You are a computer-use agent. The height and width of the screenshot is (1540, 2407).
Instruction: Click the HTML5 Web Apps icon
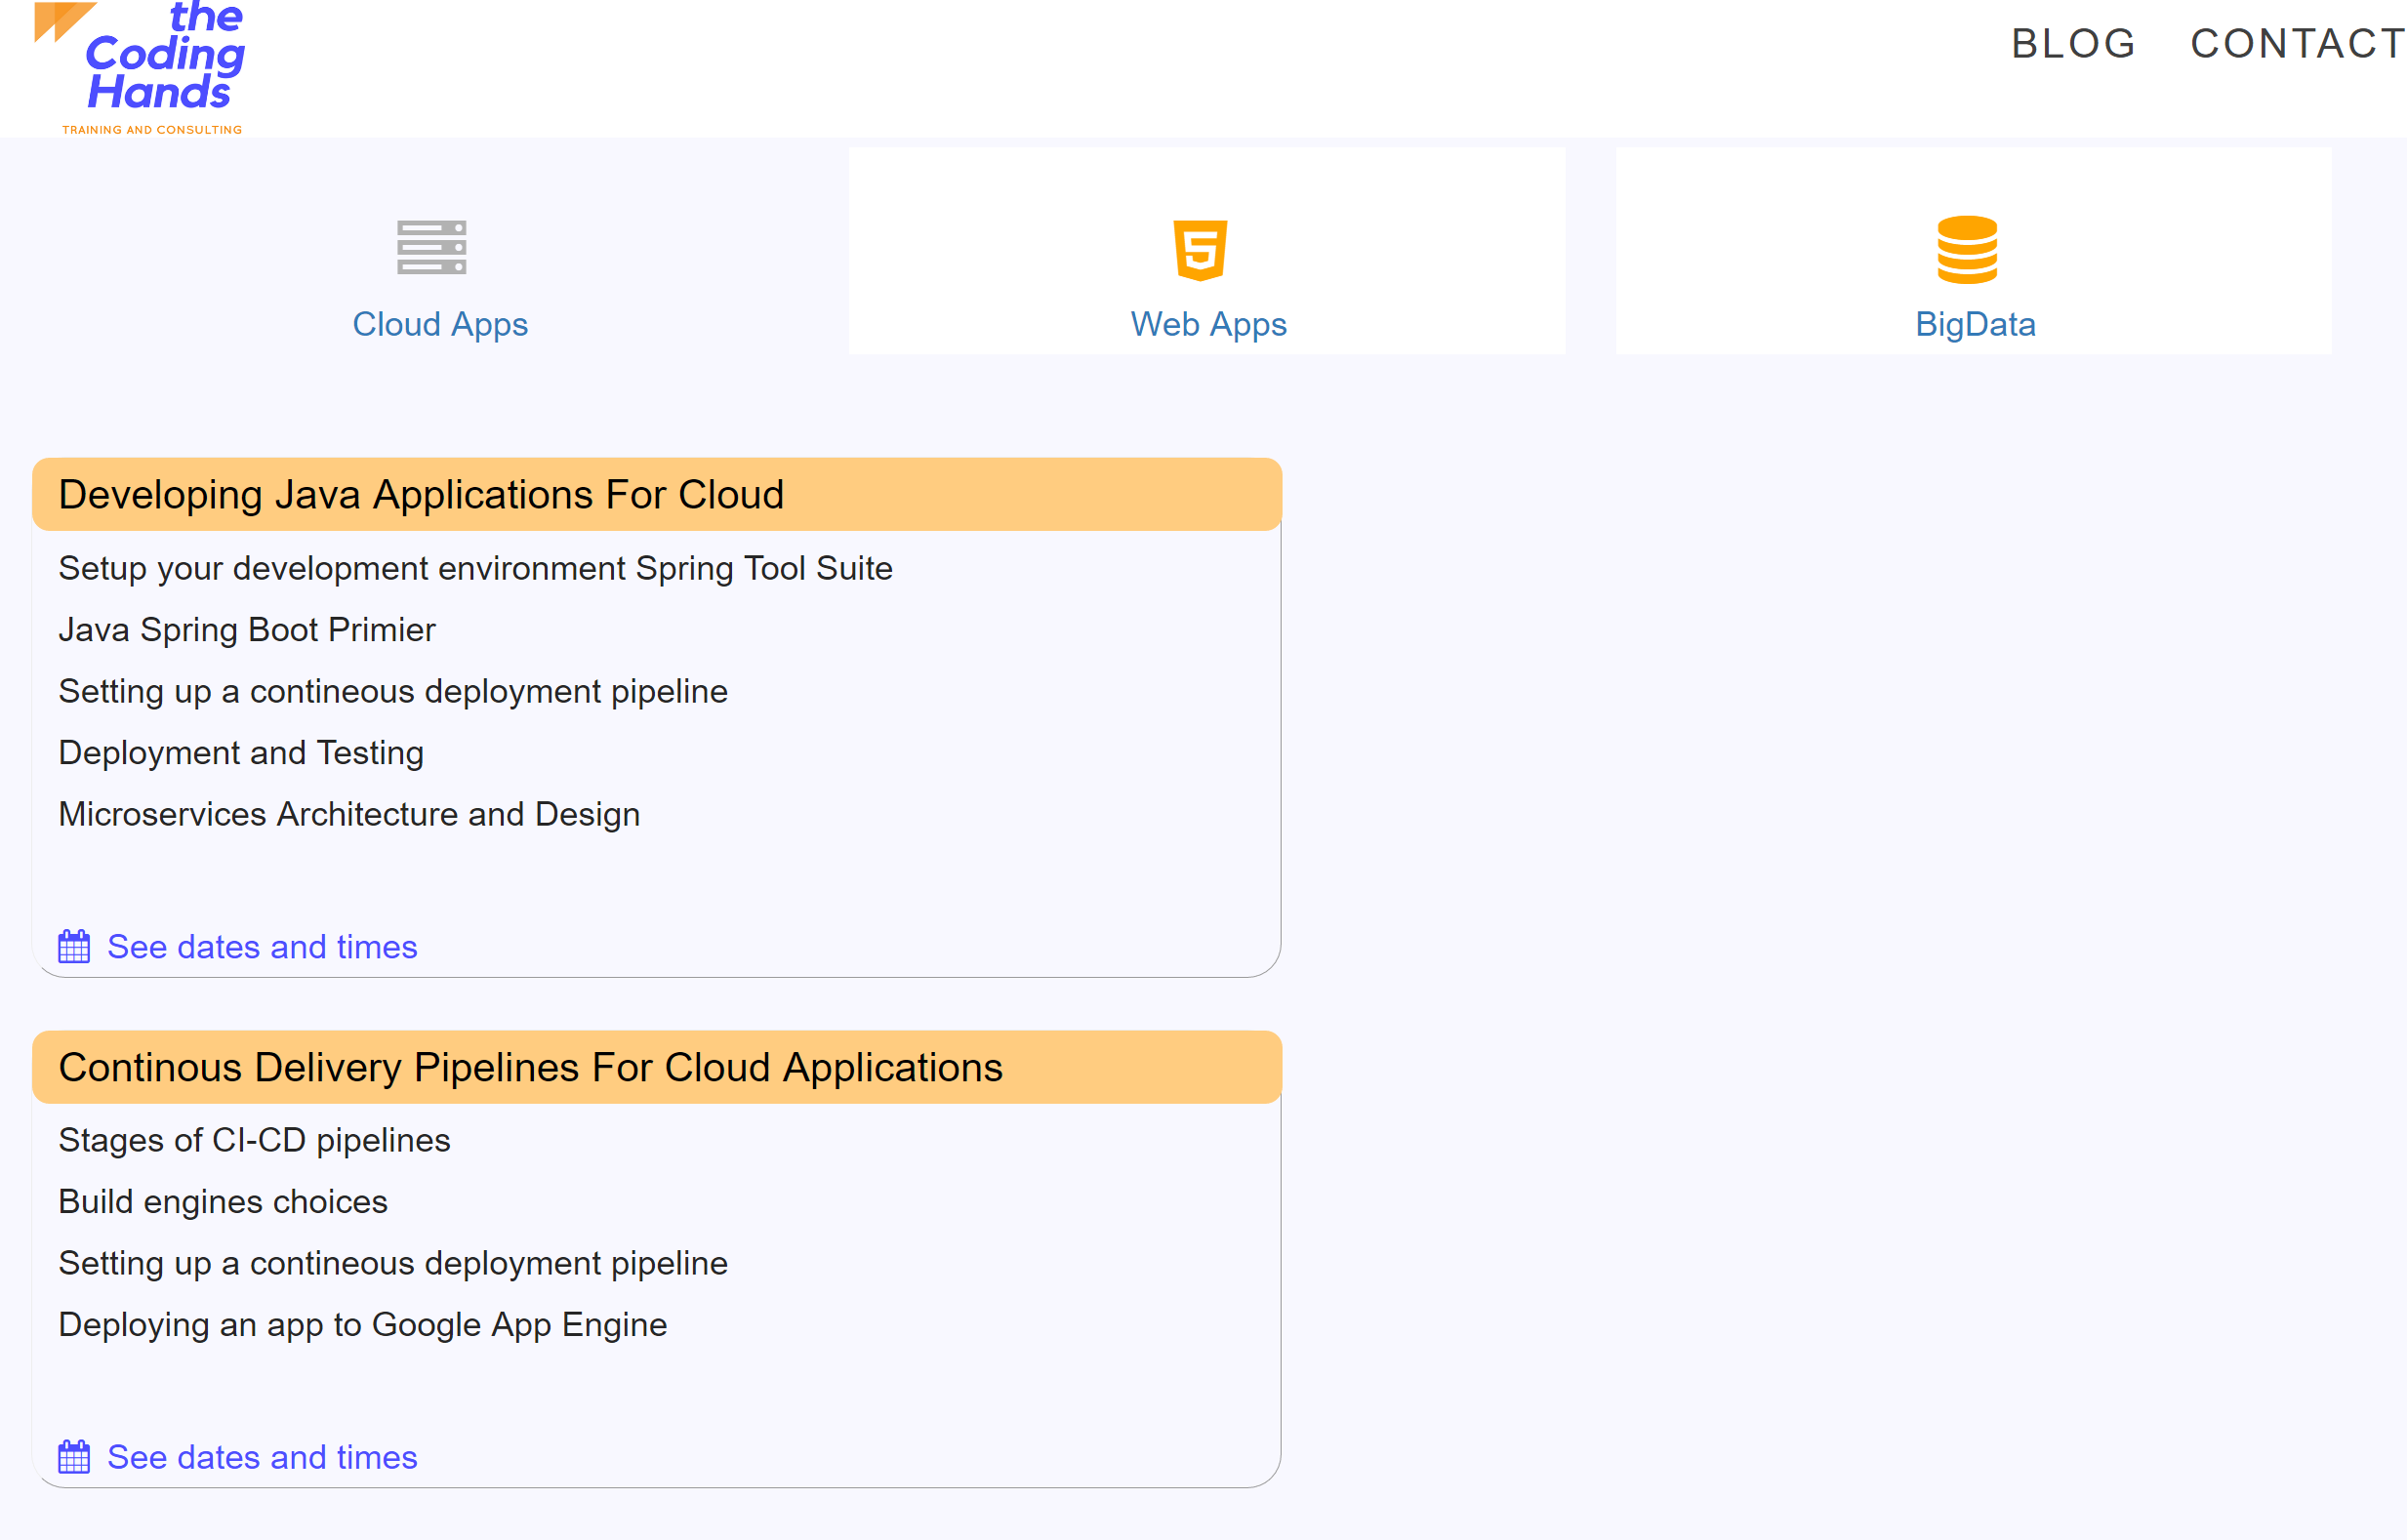point(1200,250)
